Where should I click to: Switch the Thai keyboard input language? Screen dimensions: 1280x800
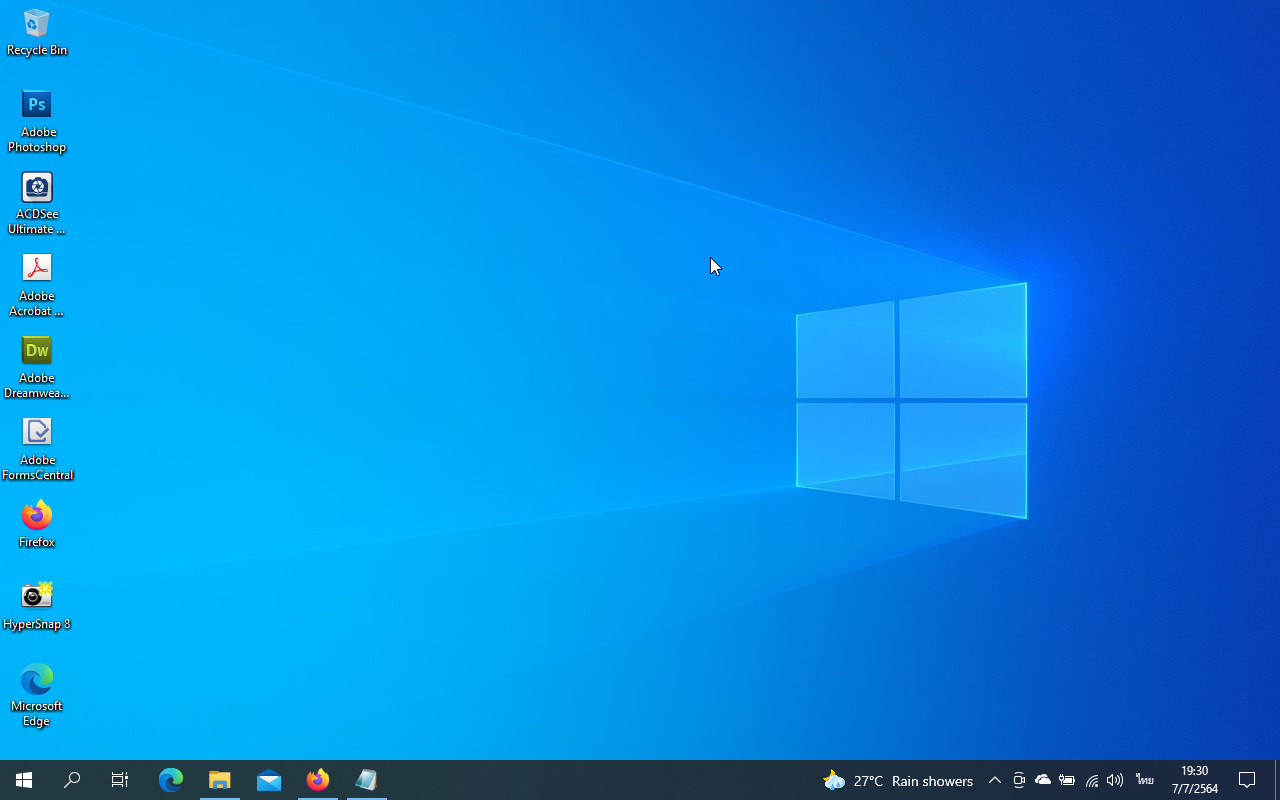[x=1144, y=780]
